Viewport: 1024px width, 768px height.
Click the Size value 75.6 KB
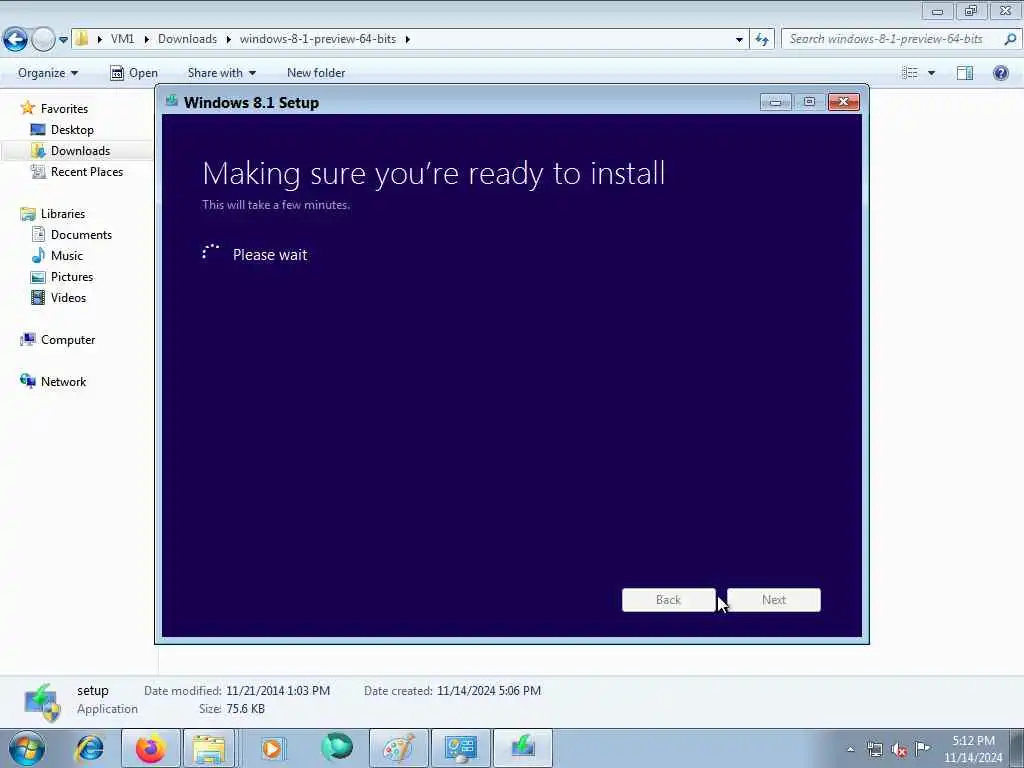[246, 709]
